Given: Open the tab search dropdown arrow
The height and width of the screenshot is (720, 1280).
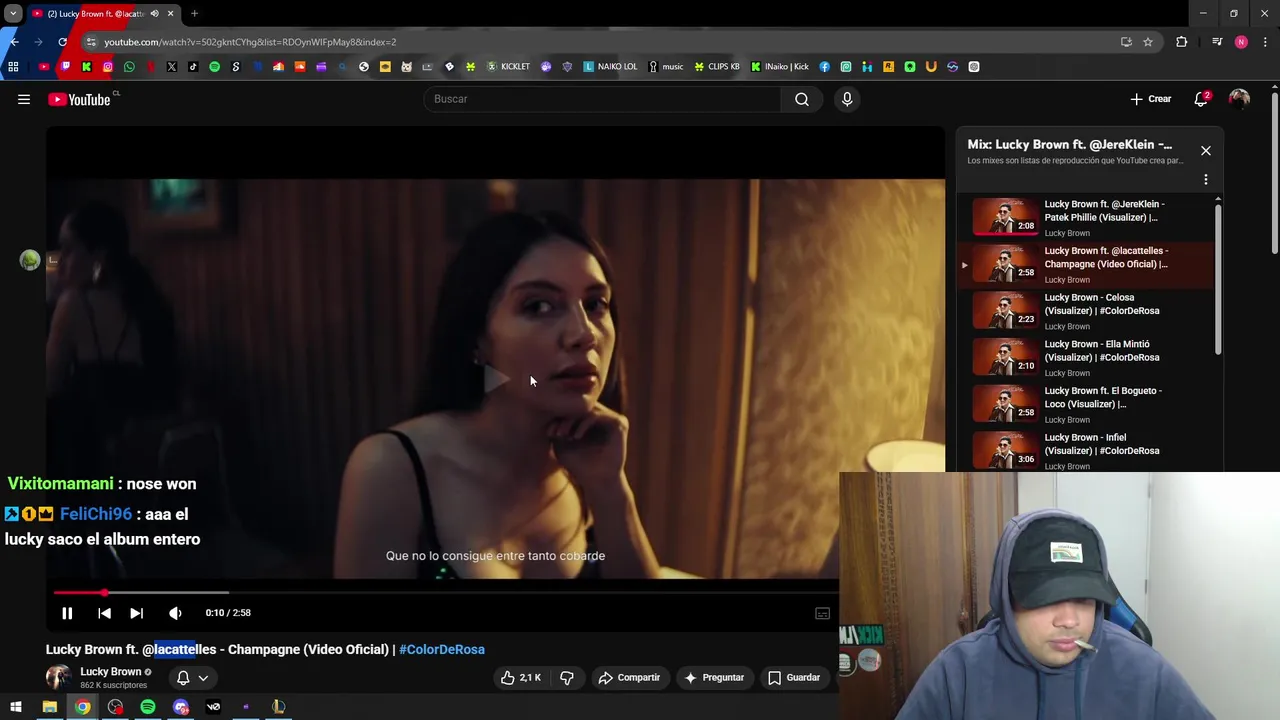Looking at the screenshot, I should click(13, 14).
